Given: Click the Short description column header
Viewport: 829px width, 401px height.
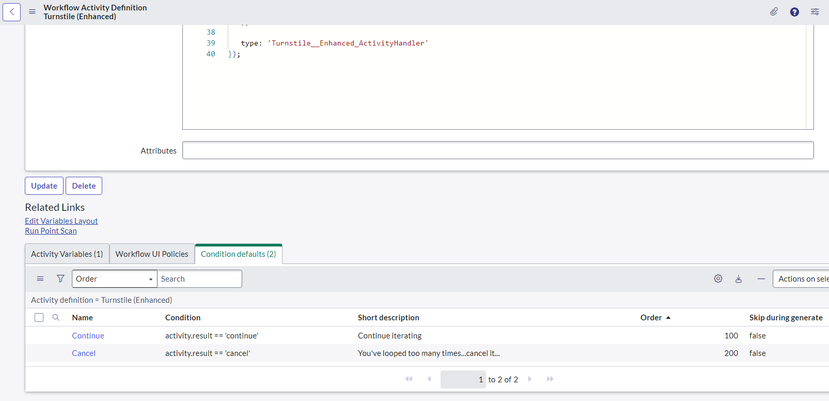Looking at the screenshot, I should click(x=389, y=317).
